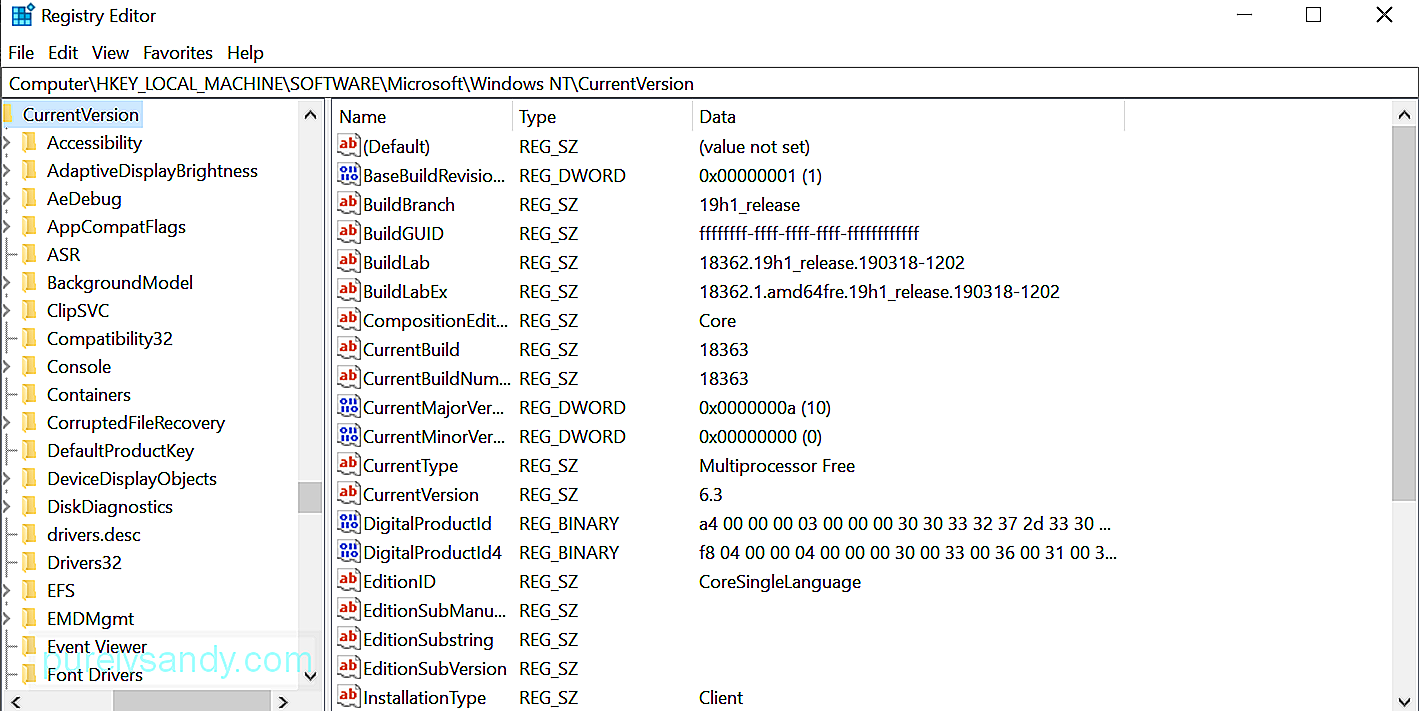Image resolution: width=1419 pixels, height=711 pixels.
Task: Click the values pane vertical scrollbar thumb
Action: tap(1404, 312)
